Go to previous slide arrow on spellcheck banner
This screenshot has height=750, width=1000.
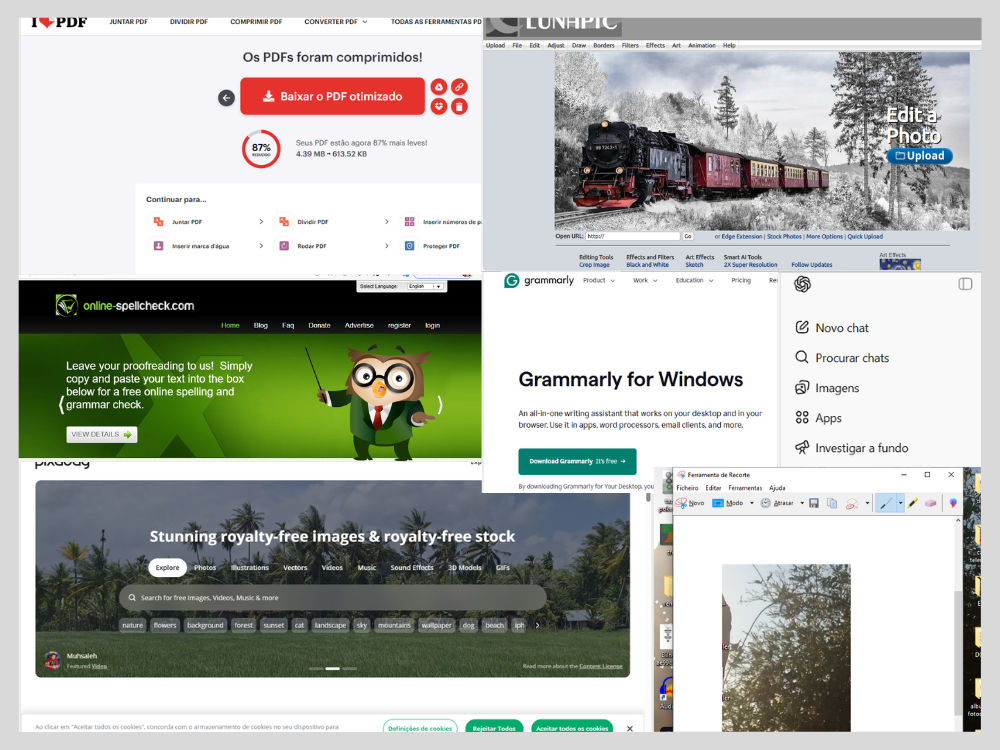click(x=61, y=404)
